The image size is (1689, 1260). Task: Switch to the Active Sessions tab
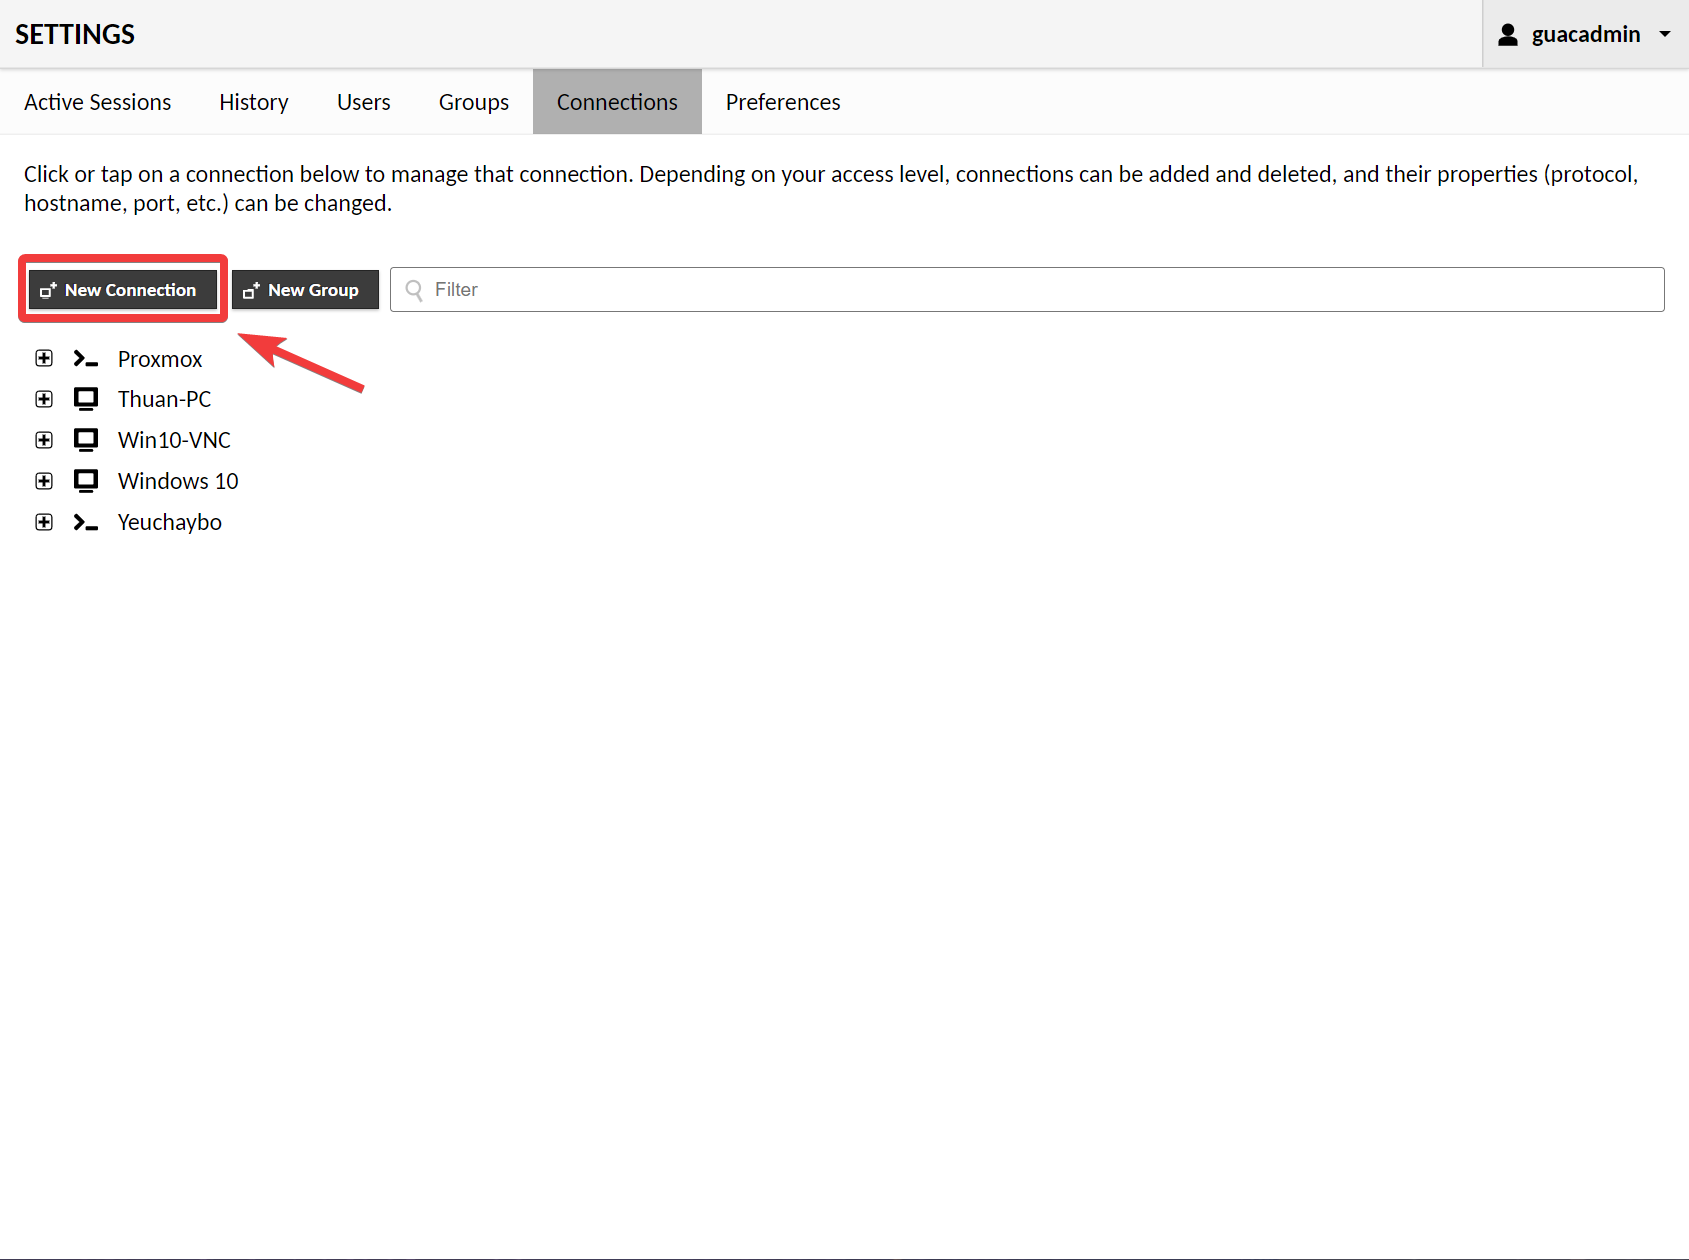click(97, 102)
